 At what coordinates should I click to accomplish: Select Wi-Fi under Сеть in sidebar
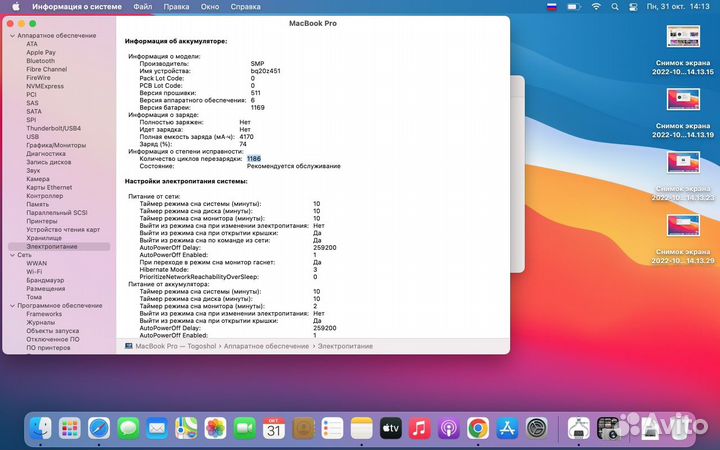coord(34,272)
